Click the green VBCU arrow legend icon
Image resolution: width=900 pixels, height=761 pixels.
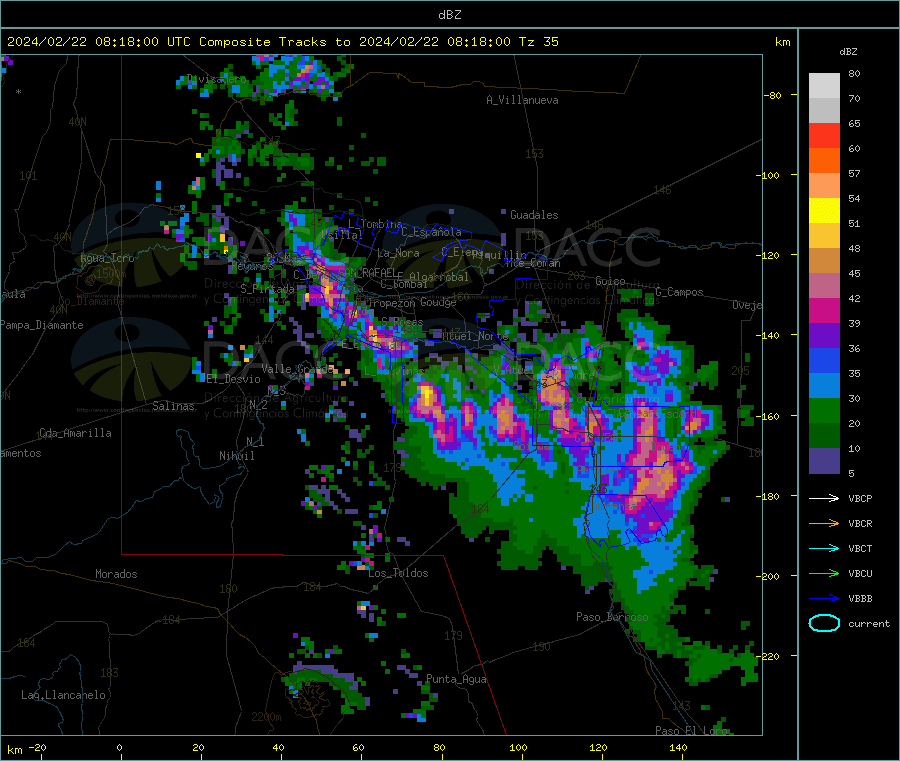tap(824, 573)
